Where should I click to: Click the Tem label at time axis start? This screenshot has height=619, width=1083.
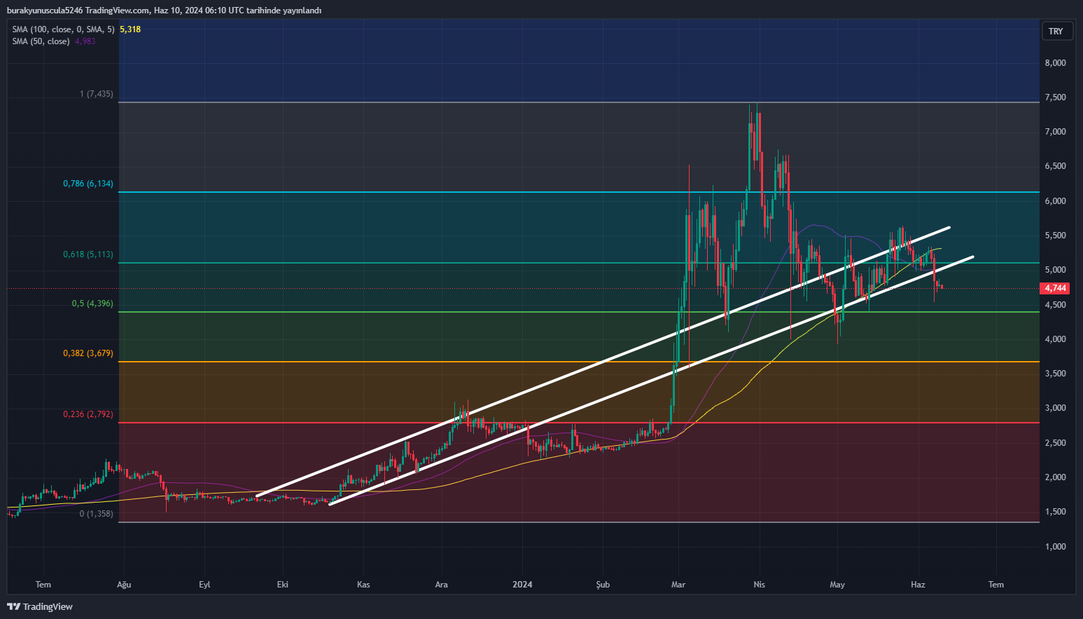pos(43,584)
